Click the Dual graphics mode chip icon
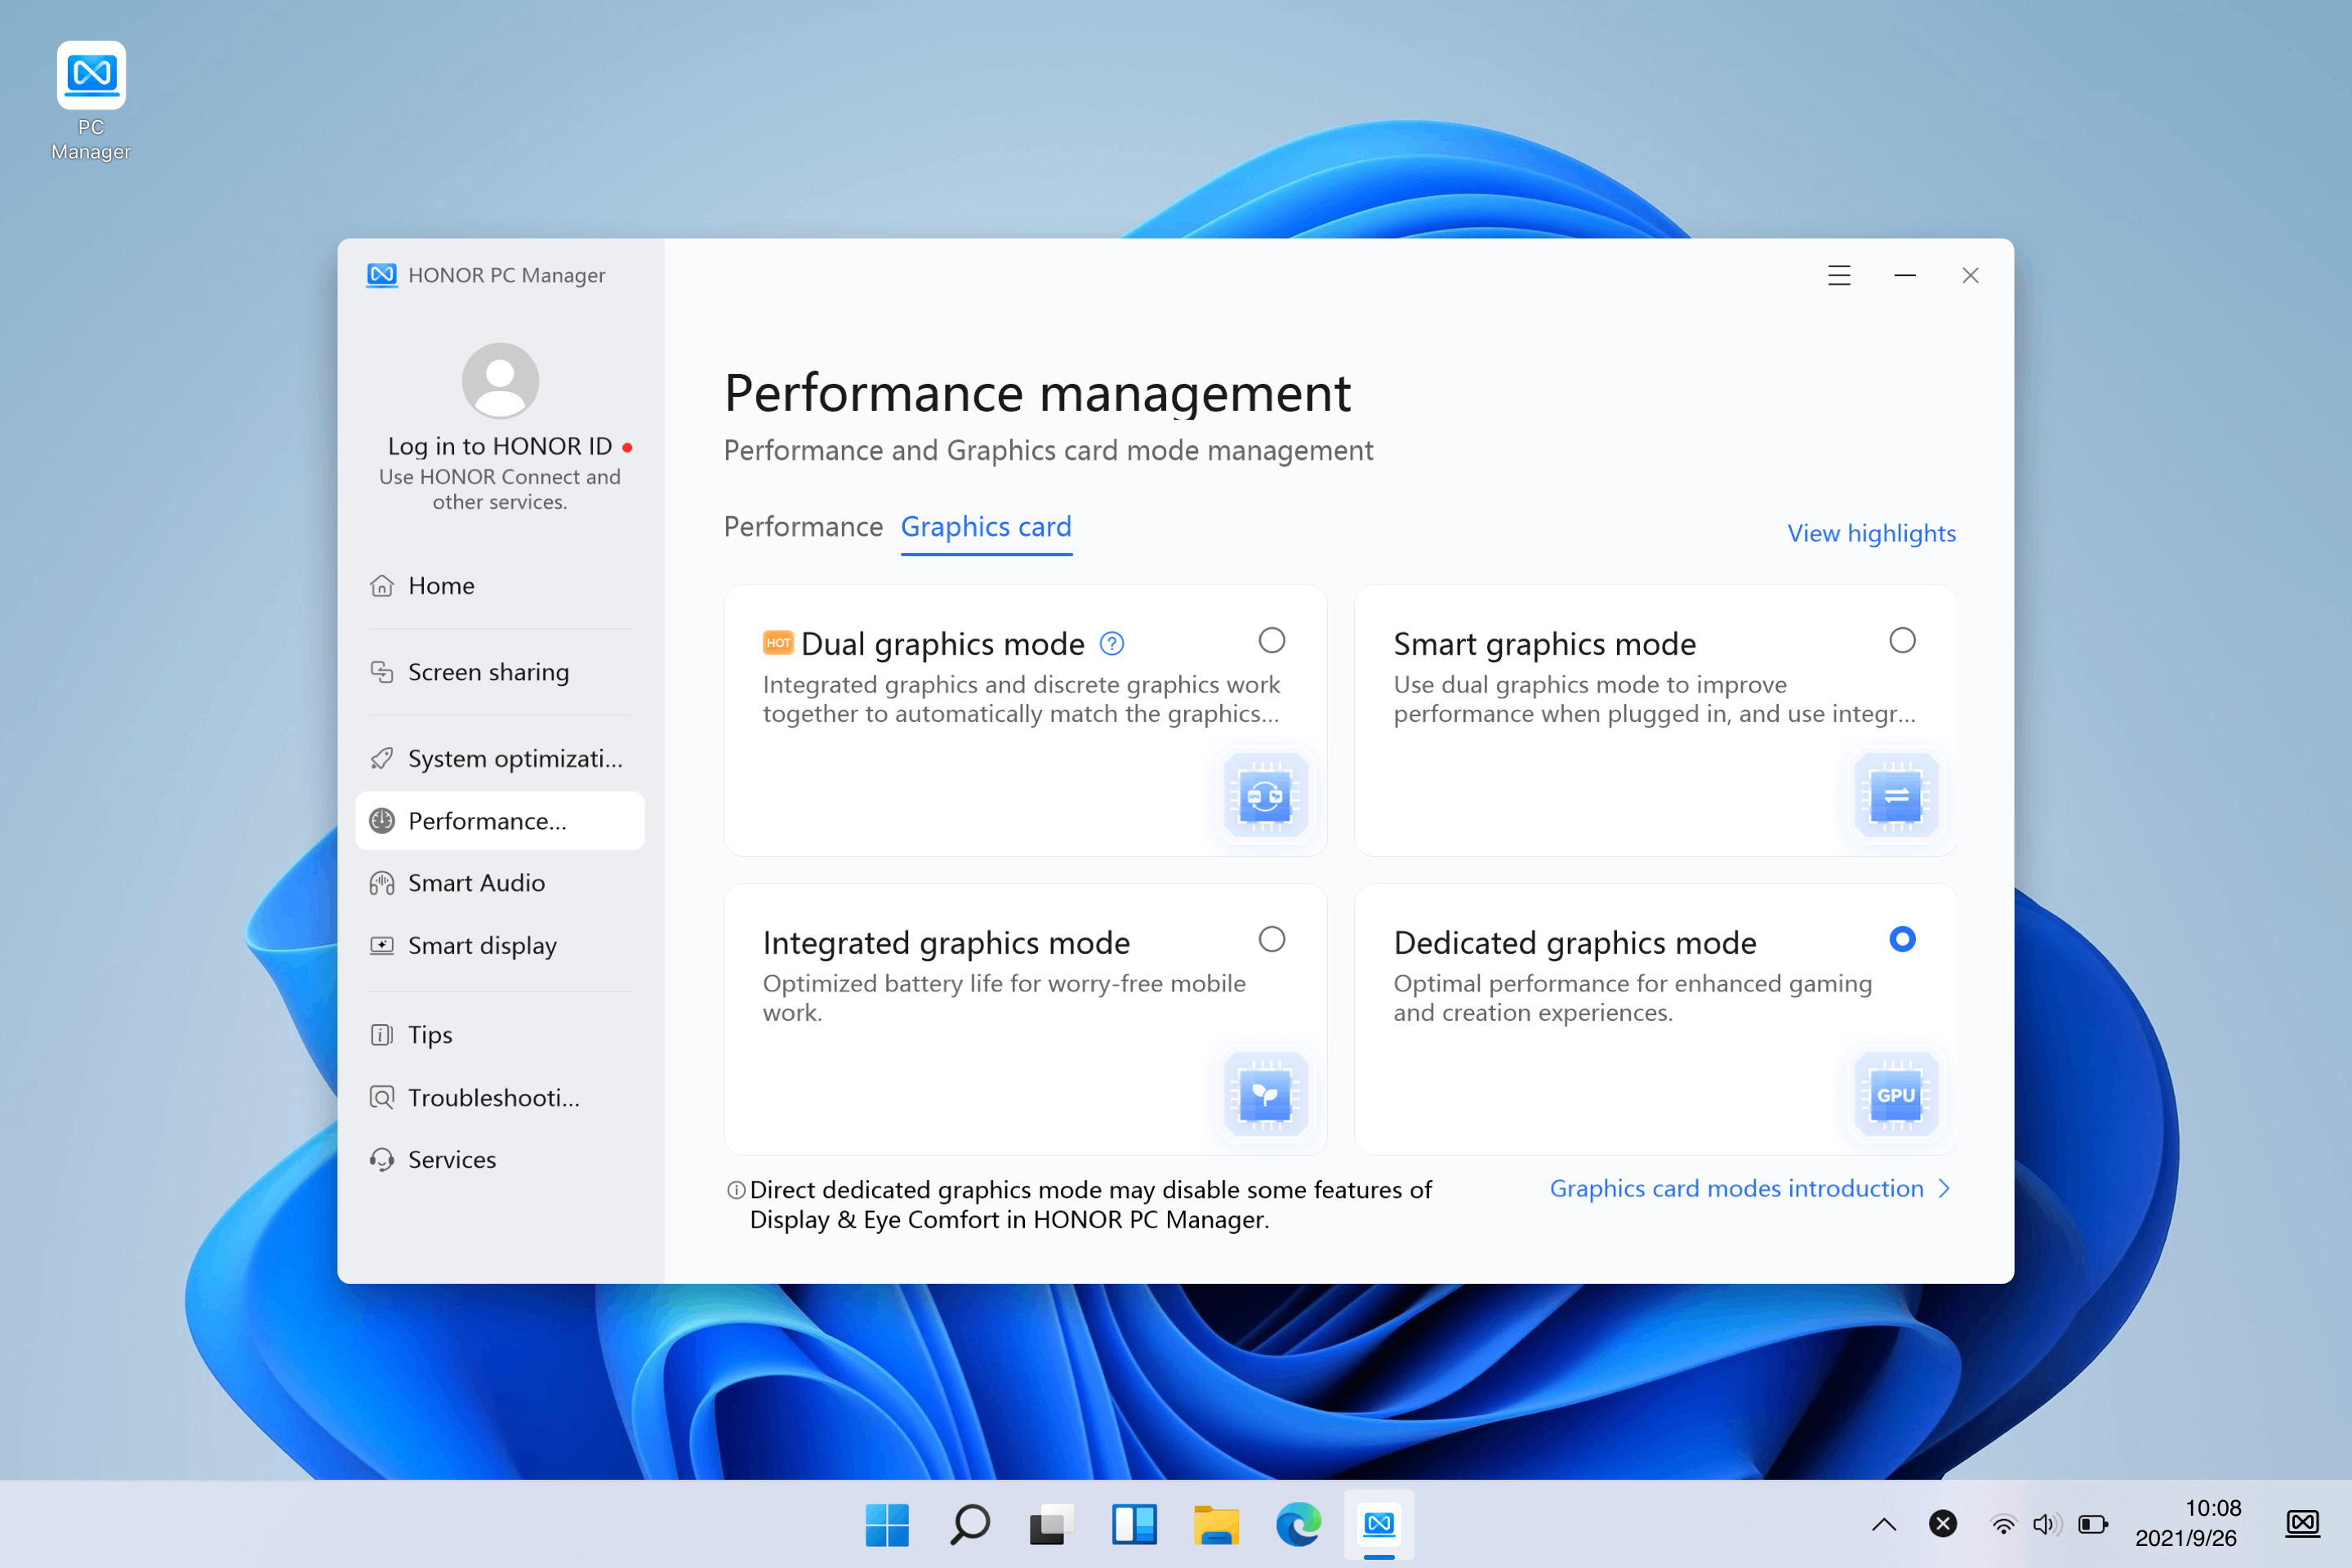The image size is (2352, 1568). coord(1266,796)
